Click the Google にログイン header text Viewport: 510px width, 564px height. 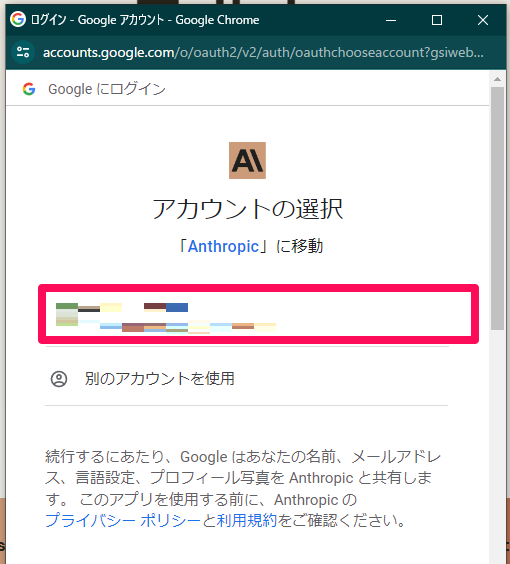[107, 89]
